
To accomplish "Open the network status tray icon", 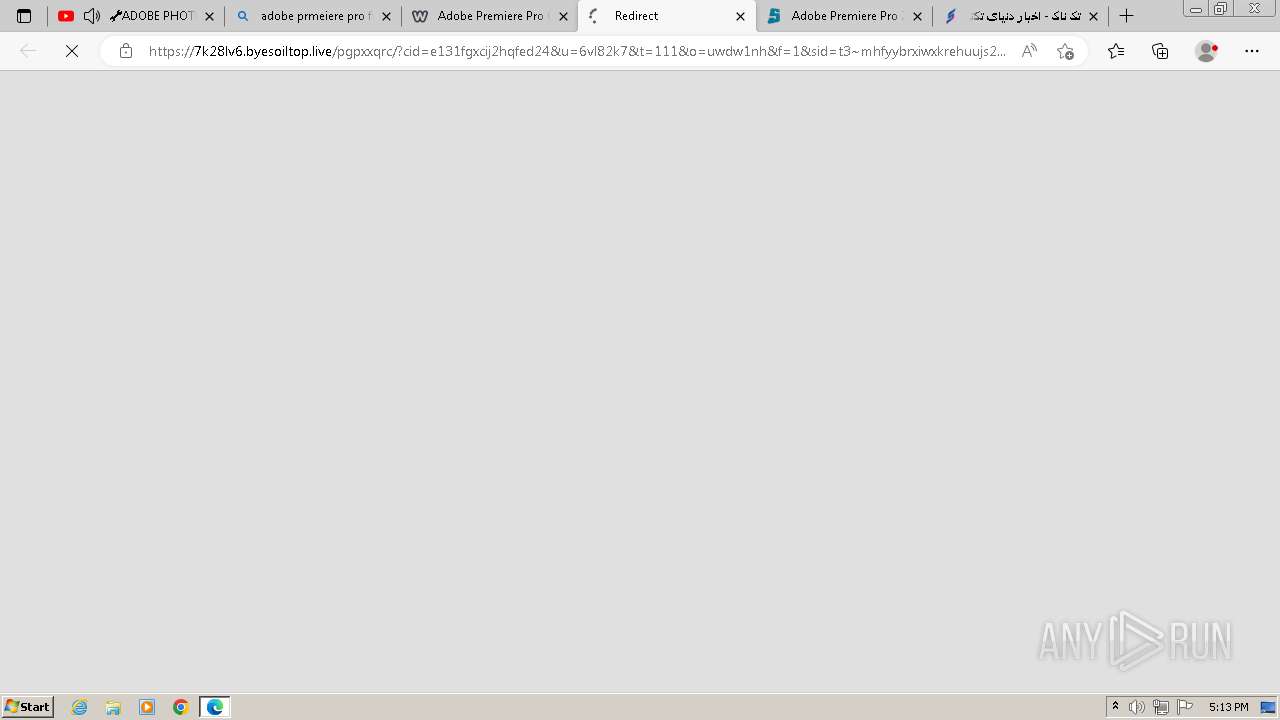I will click(1161, 707).
